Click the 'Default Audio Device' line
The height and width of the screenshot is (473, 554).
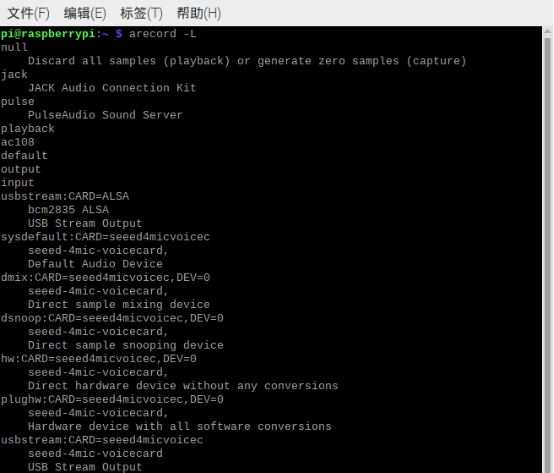95,264
